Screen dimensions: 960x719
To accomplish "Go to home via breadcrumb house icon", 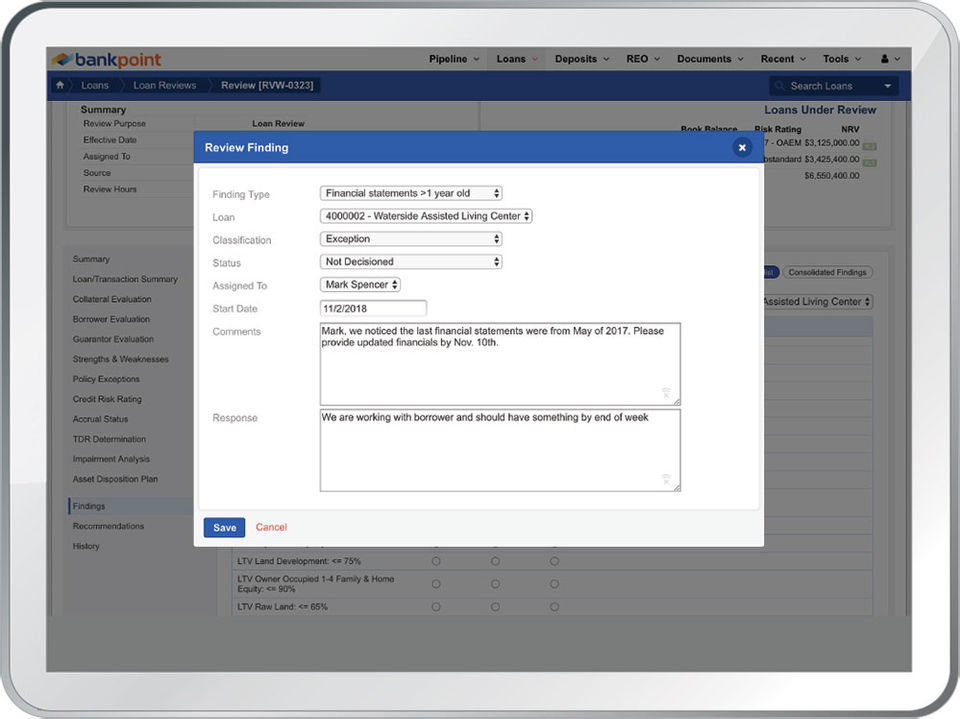I will click(60, 85).
